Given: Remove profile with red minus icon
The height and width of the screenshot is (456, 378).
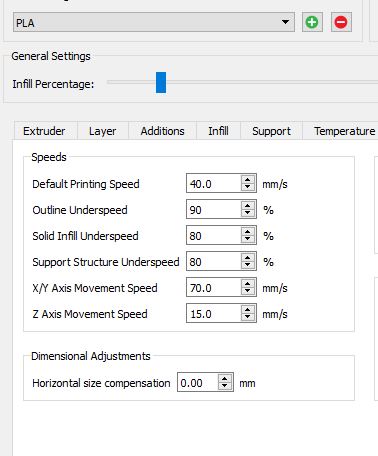Looking at the screenshot, I should [x=341, y=22].
